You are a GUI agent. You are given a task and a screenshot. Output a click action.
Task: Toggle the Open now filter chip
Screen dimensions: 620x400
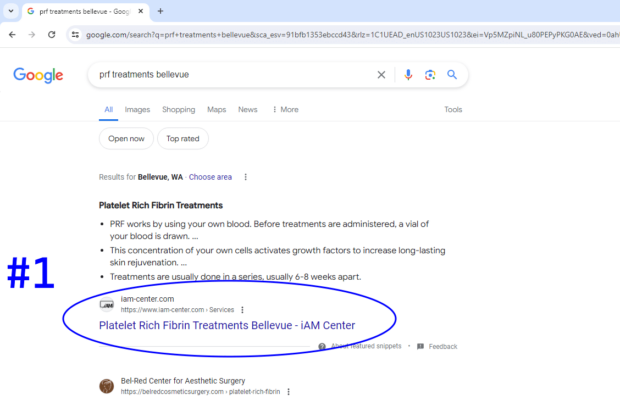[127, 139]
